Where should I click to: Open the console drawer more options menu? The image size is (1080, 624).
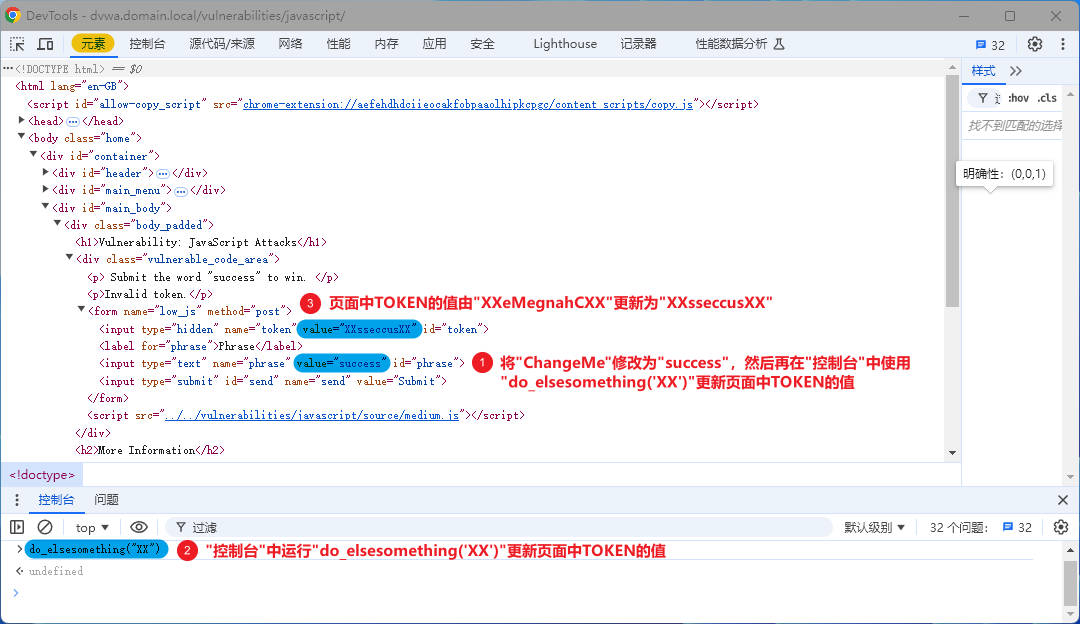pyautogui.click(x=17, y=500)
